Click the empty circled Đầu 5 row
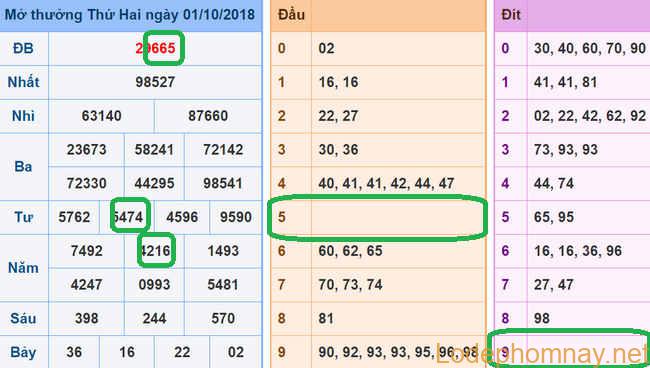 [x=378, y=217]
